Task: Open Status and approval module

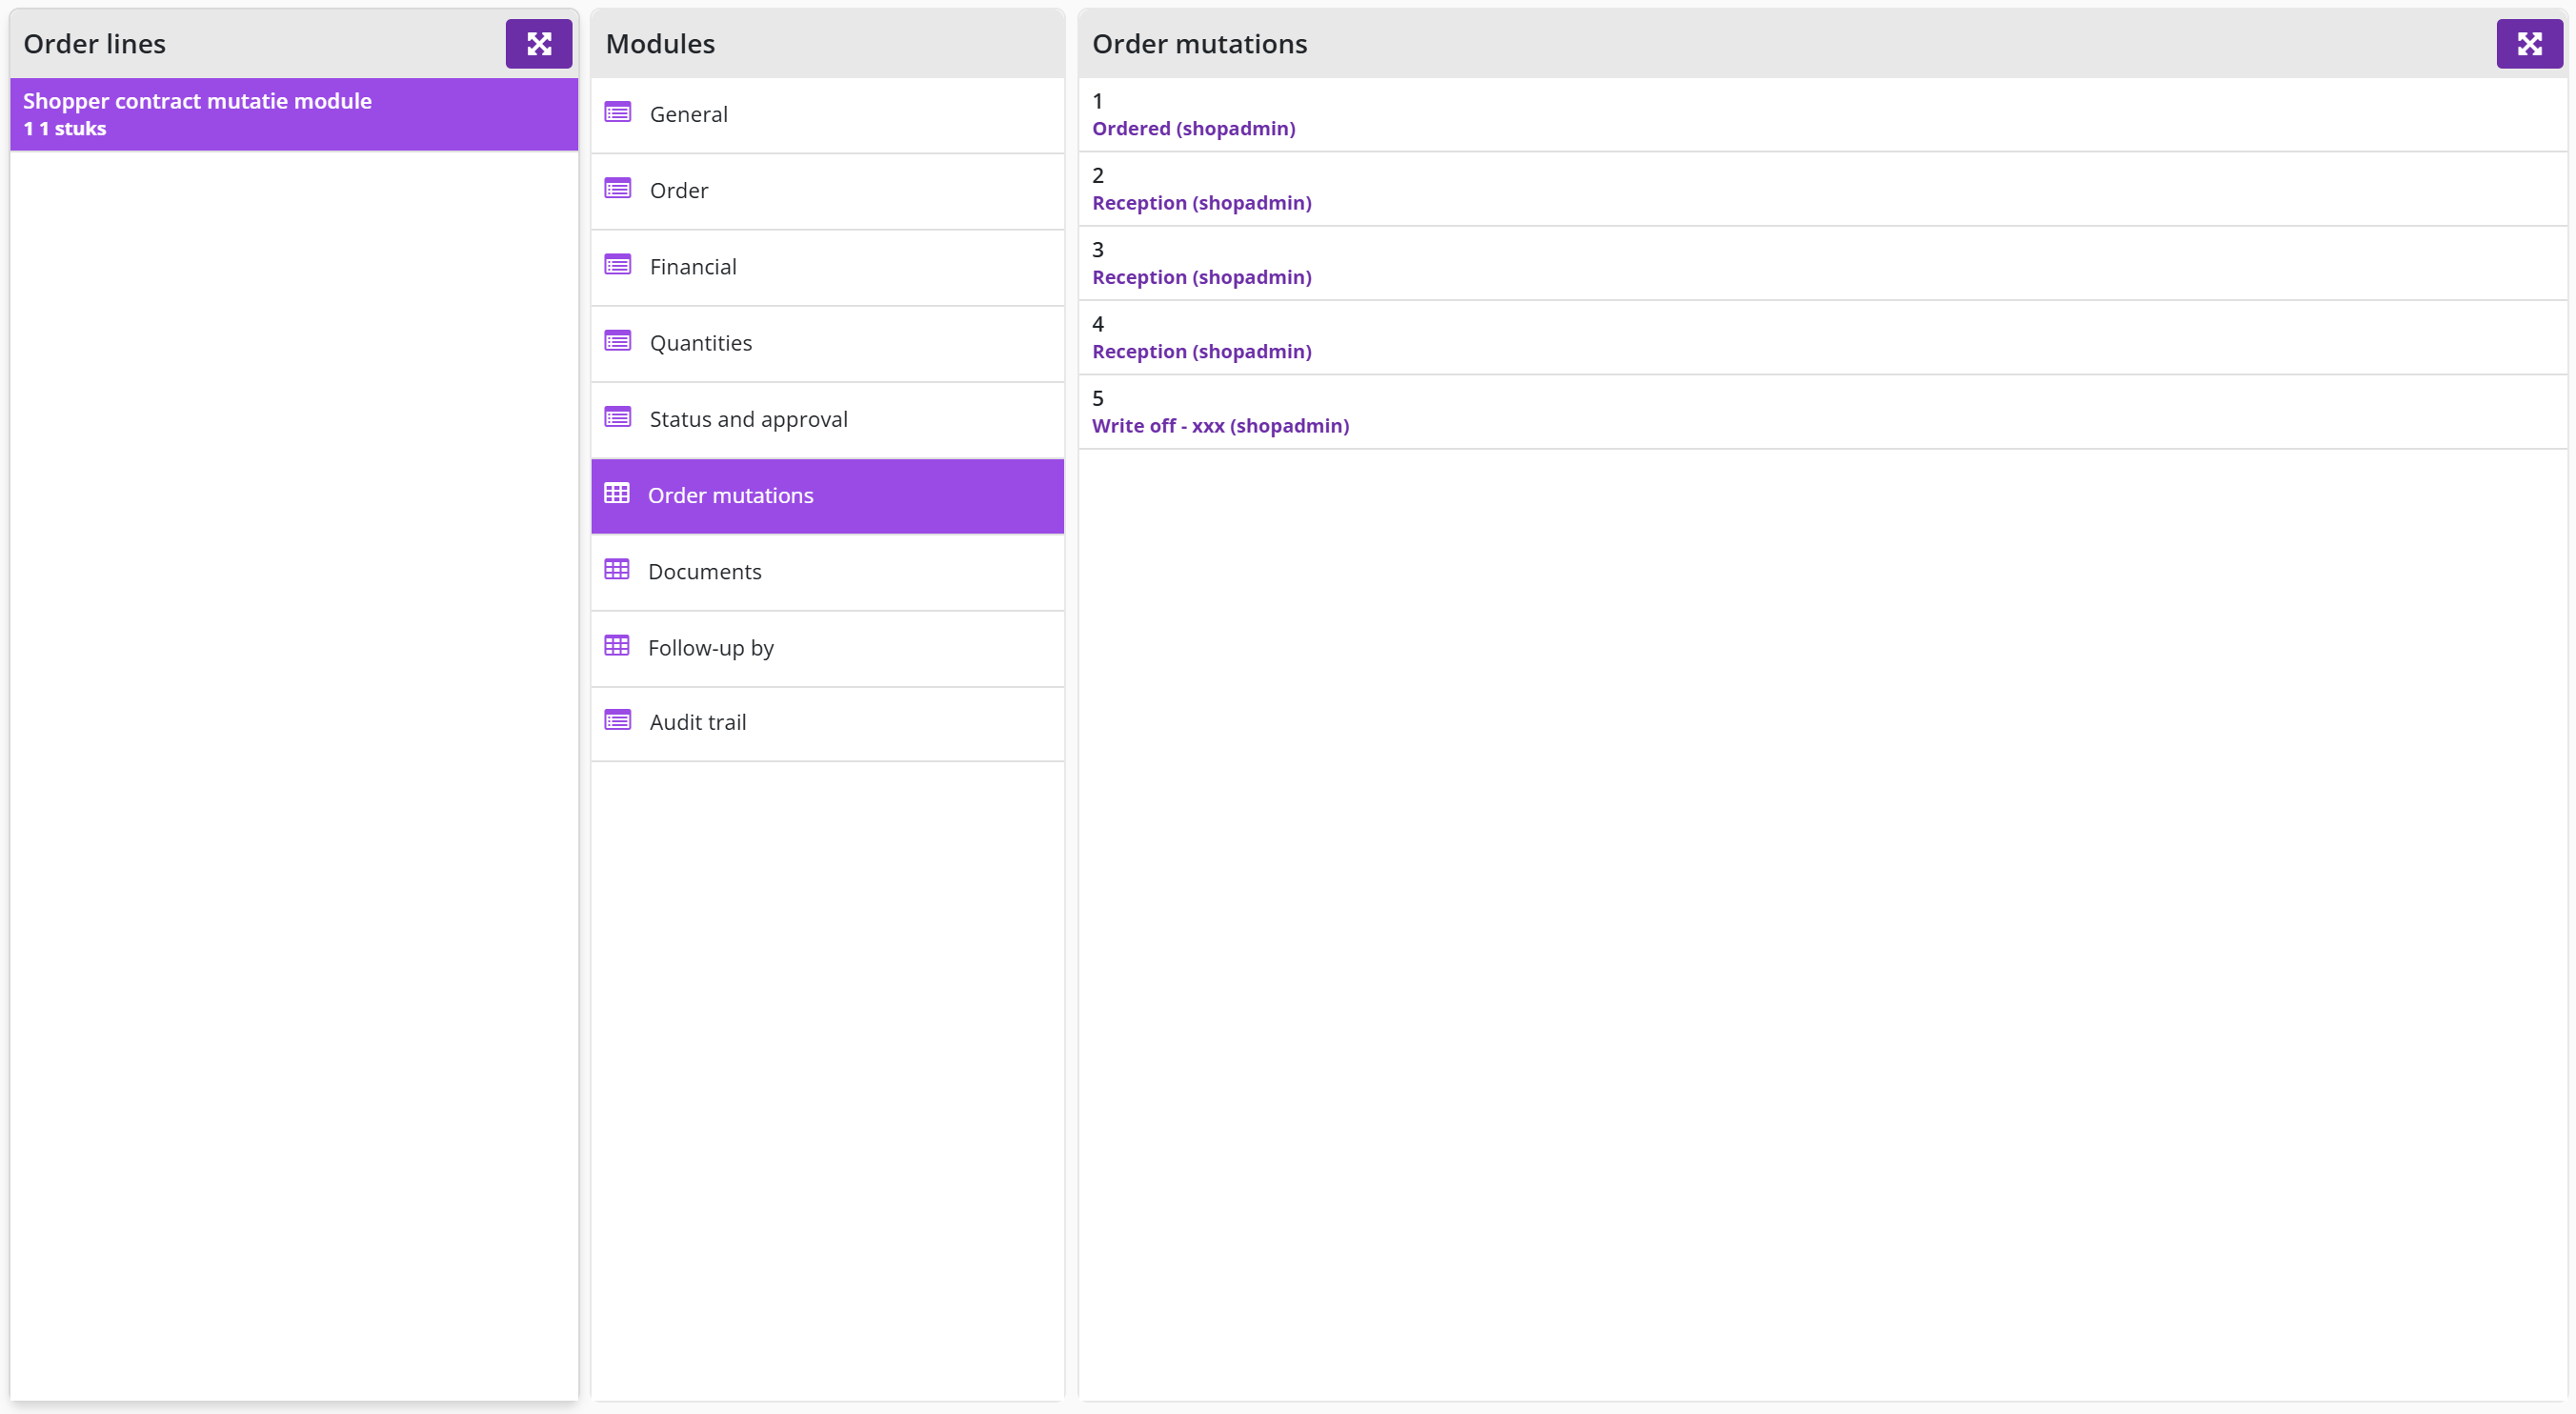Action: click(x=827, y=420)
